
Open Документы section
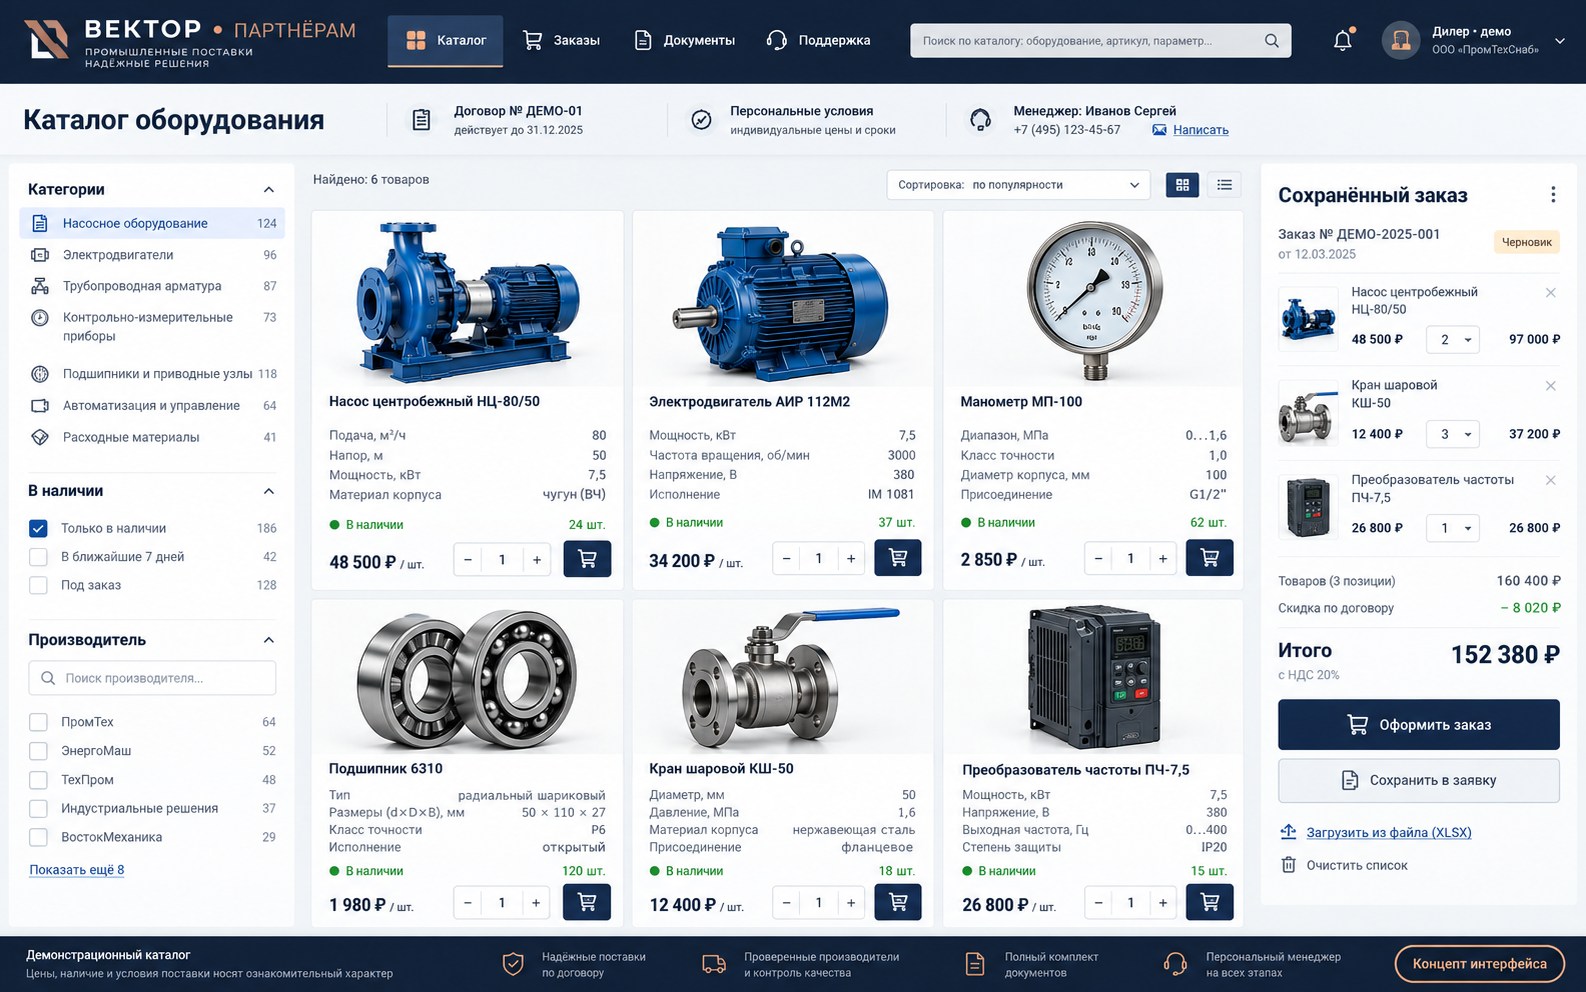(x=685, y=41)
